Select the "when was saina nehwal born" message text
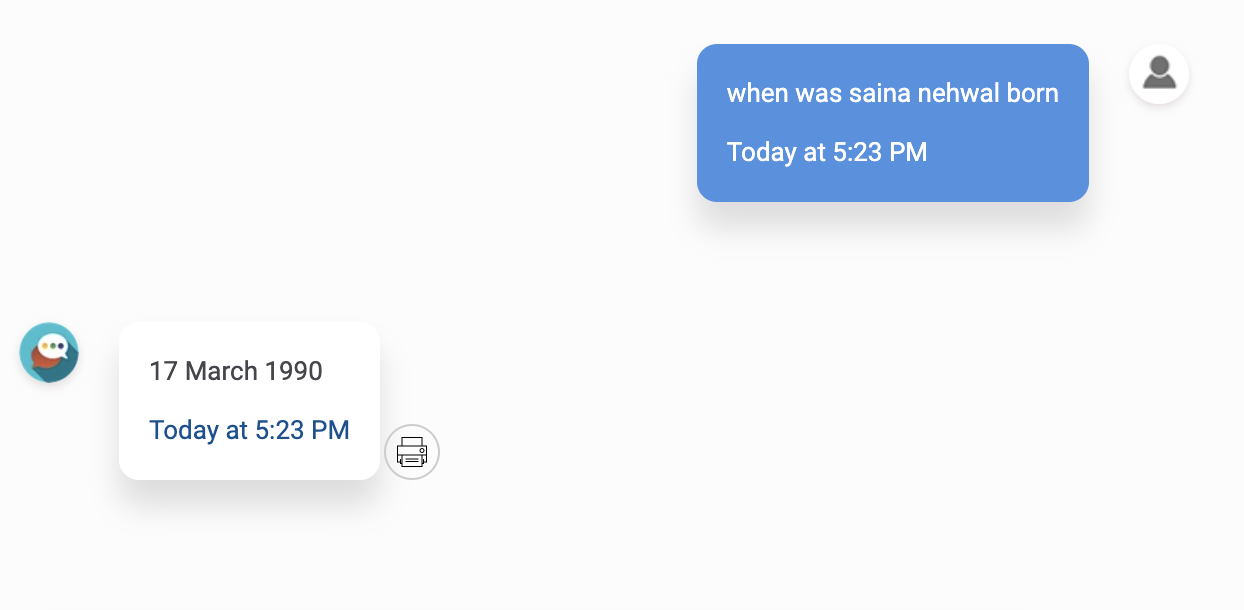 (x=892, y=94)
